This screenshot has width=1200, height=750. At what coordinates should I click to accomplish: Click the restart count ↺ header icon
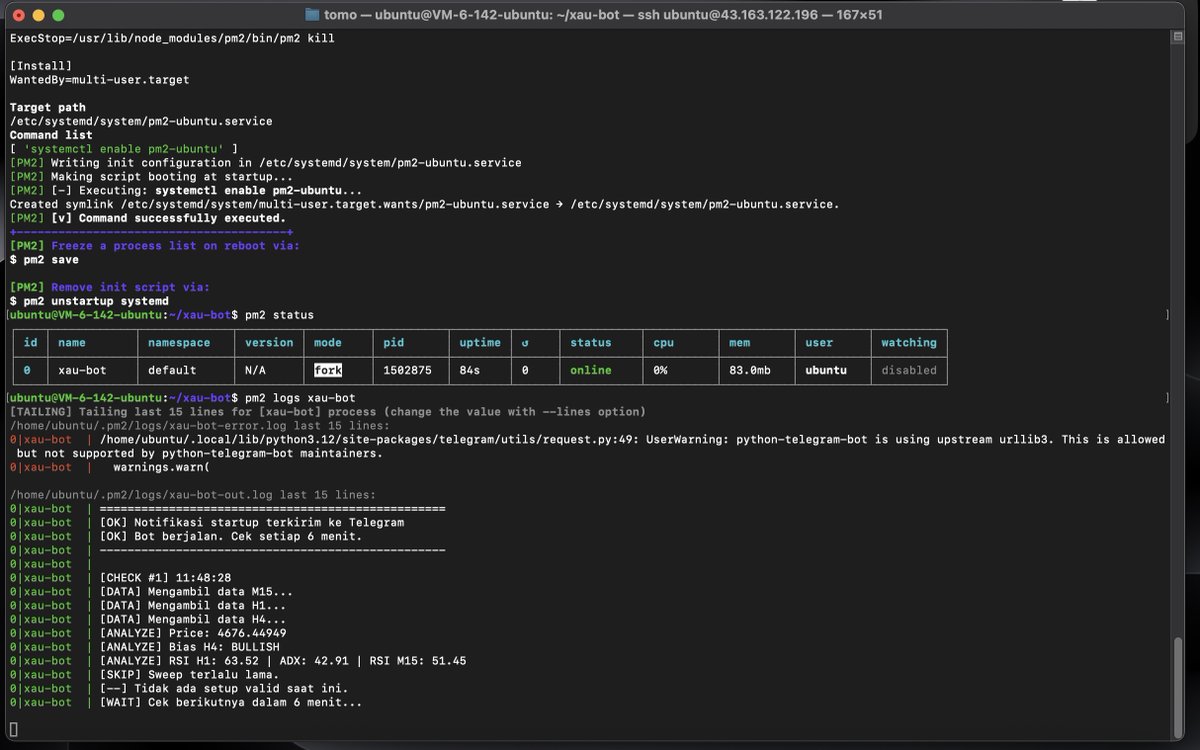(x=525, y=342)
